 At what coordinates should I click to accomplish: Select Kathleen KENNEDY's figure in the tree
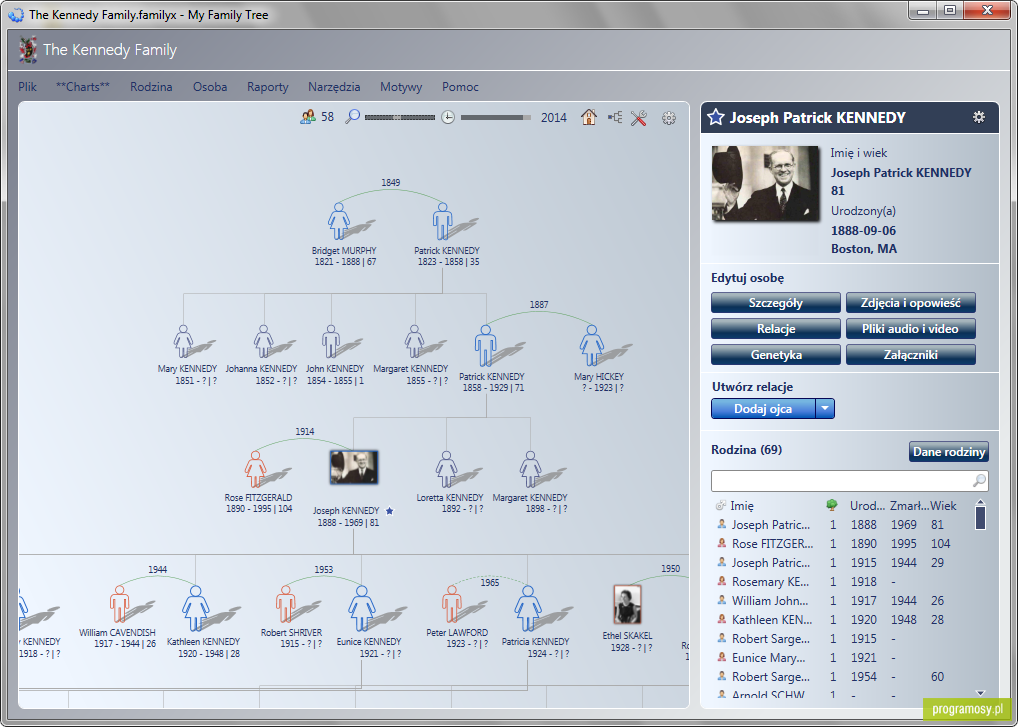pyautogui.click(x=195, y=608)
